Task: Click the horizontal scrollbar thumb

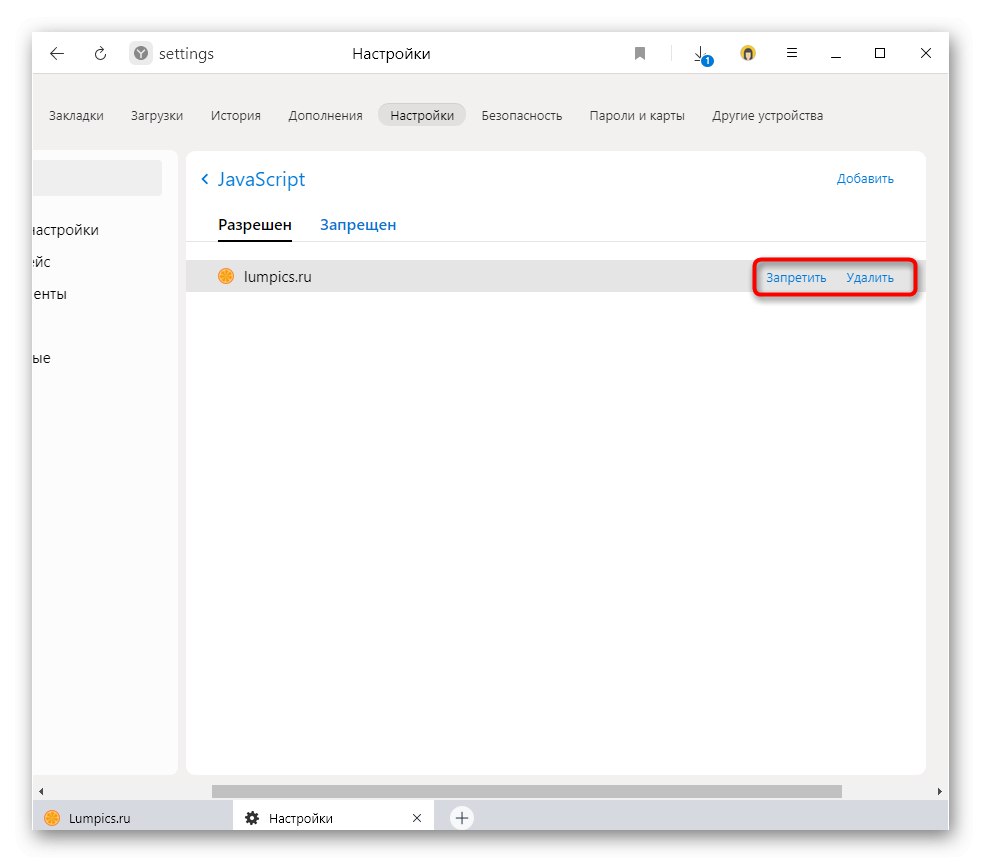Action: click(x=527, y=791)
